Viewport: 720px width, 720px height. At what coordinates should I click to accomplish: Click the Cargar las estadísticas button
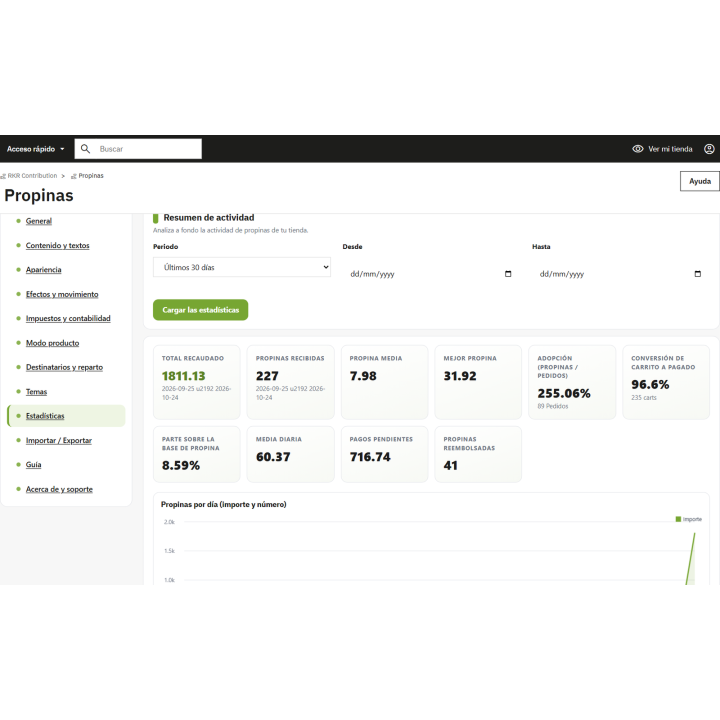[200, 310]
